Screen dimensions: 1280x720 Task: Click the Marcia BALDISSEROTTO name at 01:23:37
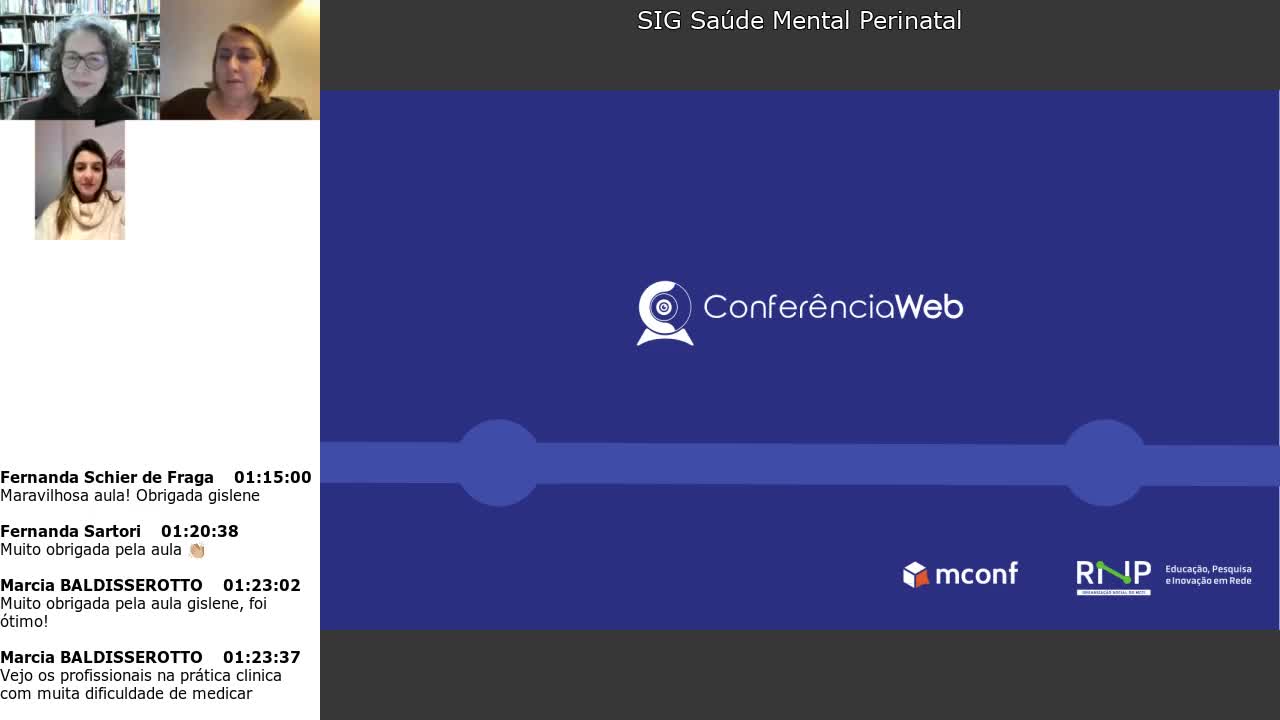pyautogui.click(x=101, y=657)
